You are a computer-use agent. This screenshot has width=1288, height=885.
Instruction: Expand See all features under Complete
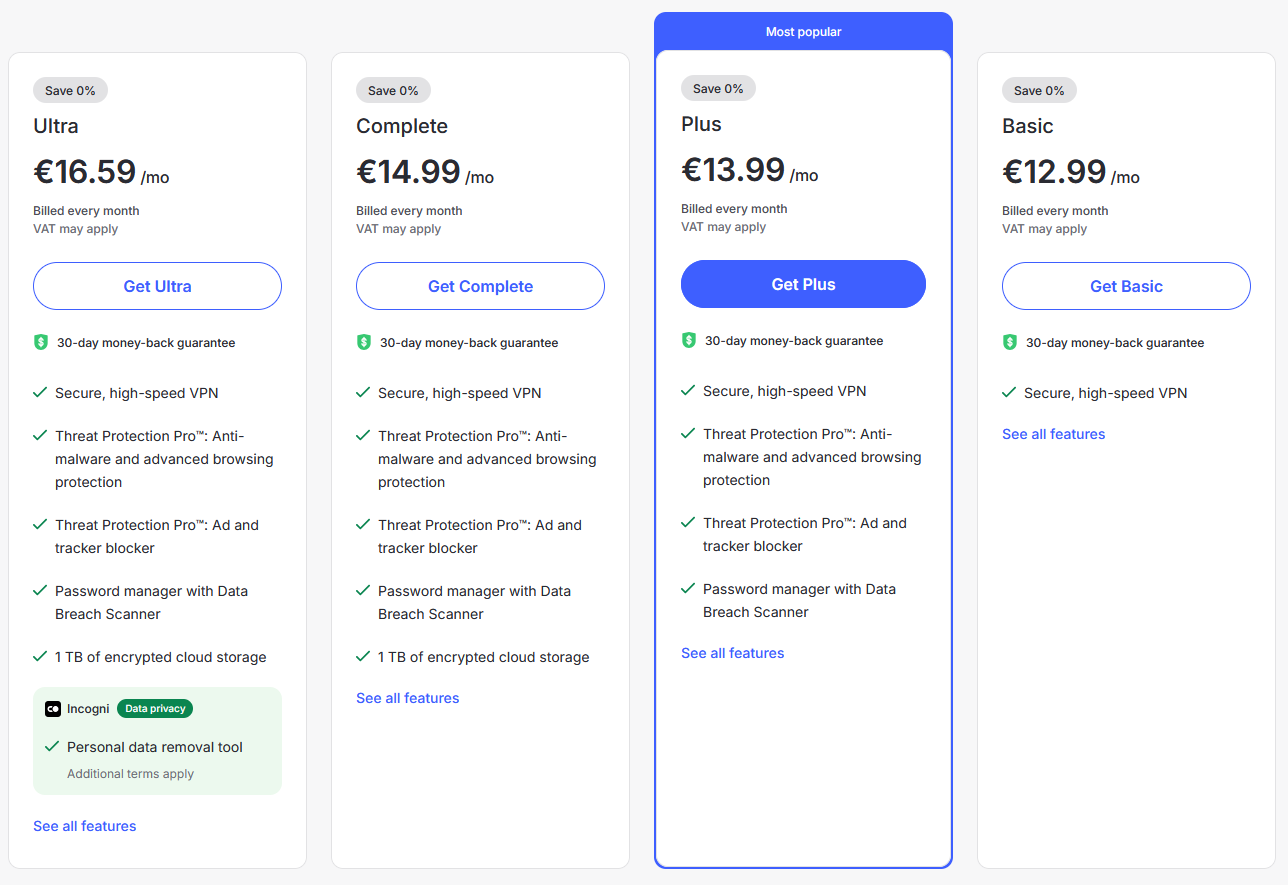click(x=408, y=698)
